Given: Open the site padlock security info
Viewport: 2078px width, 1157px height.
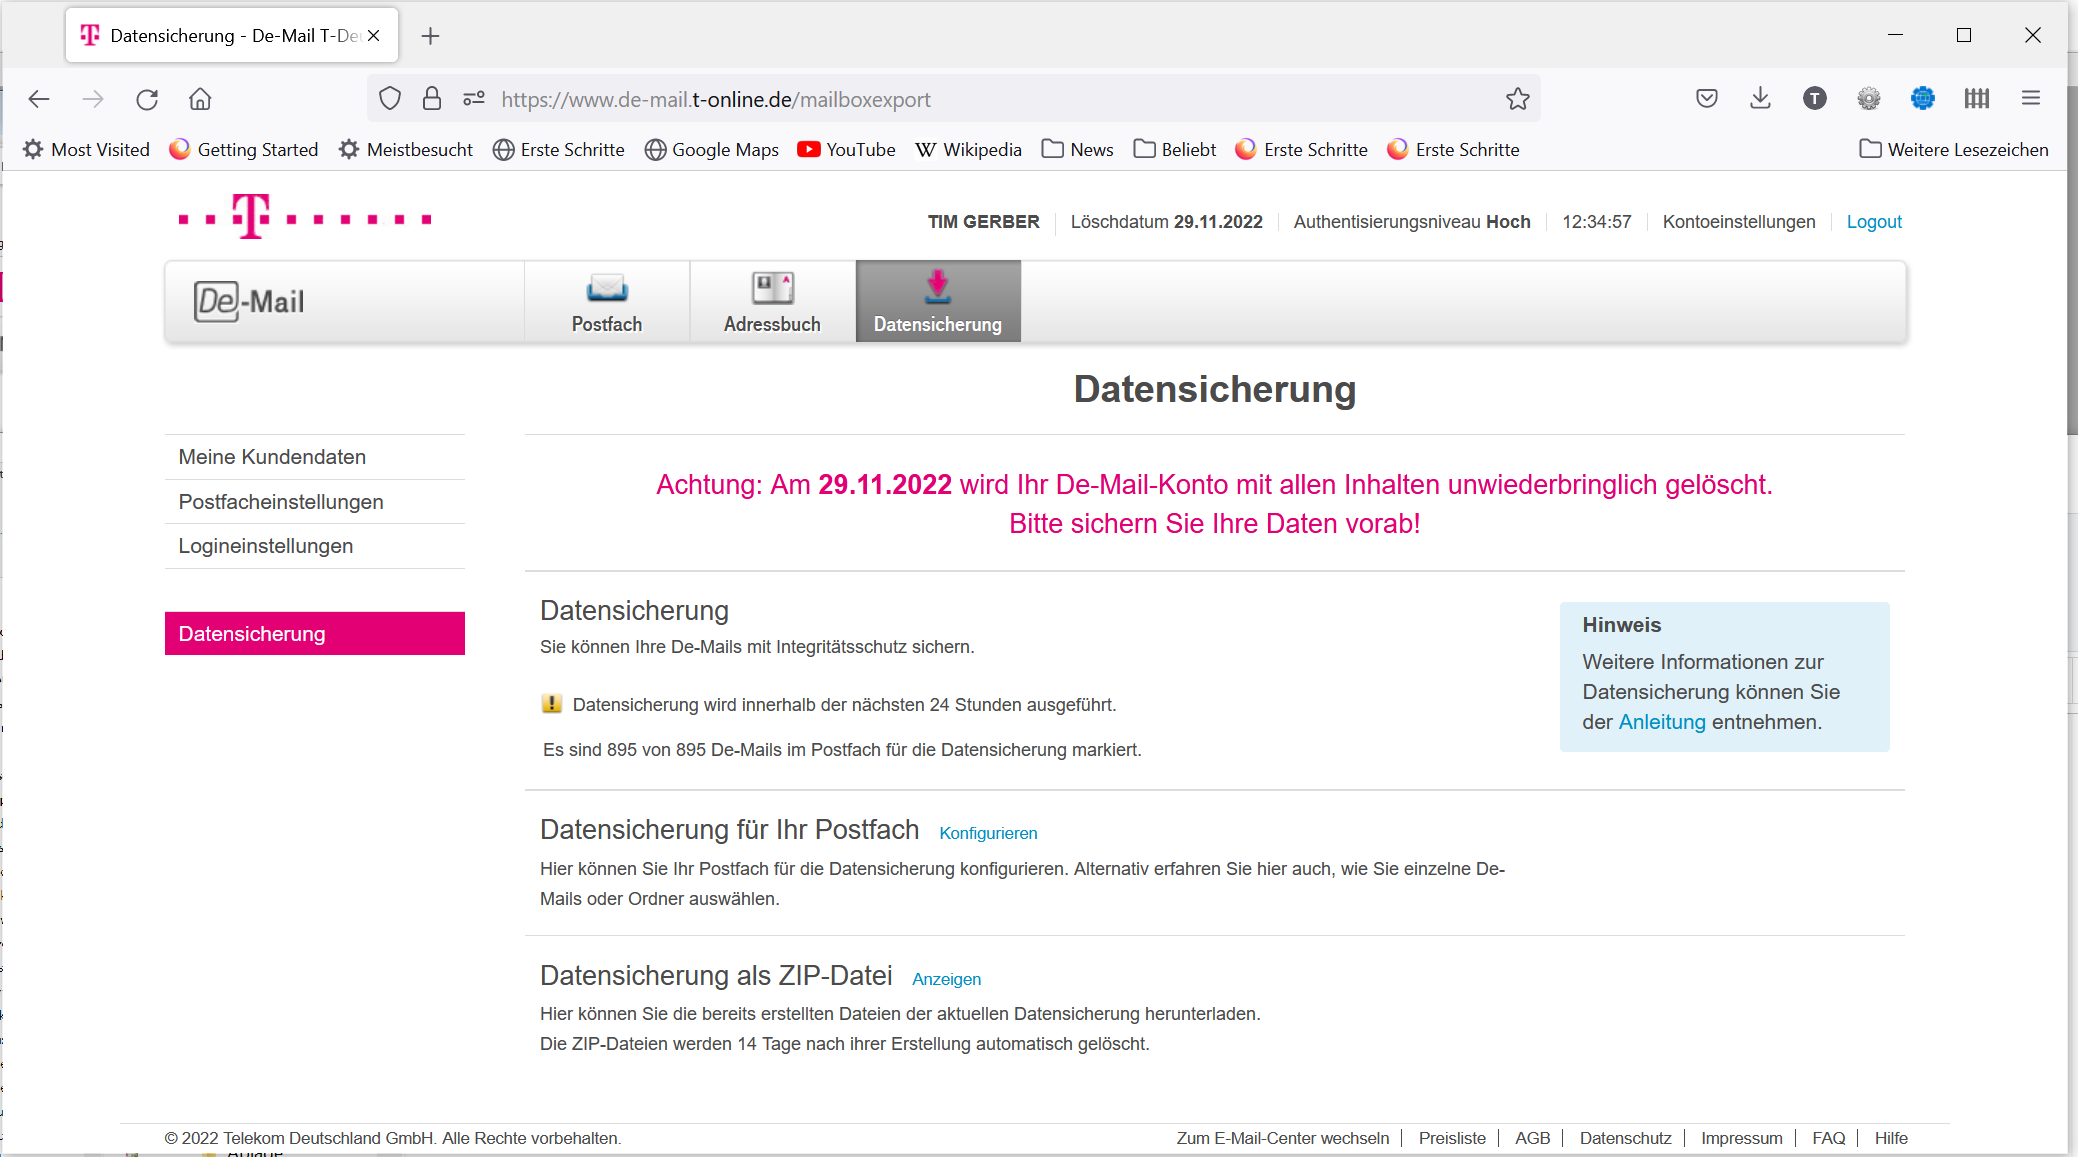Looking at the screenshot, I should pos(432,99).
